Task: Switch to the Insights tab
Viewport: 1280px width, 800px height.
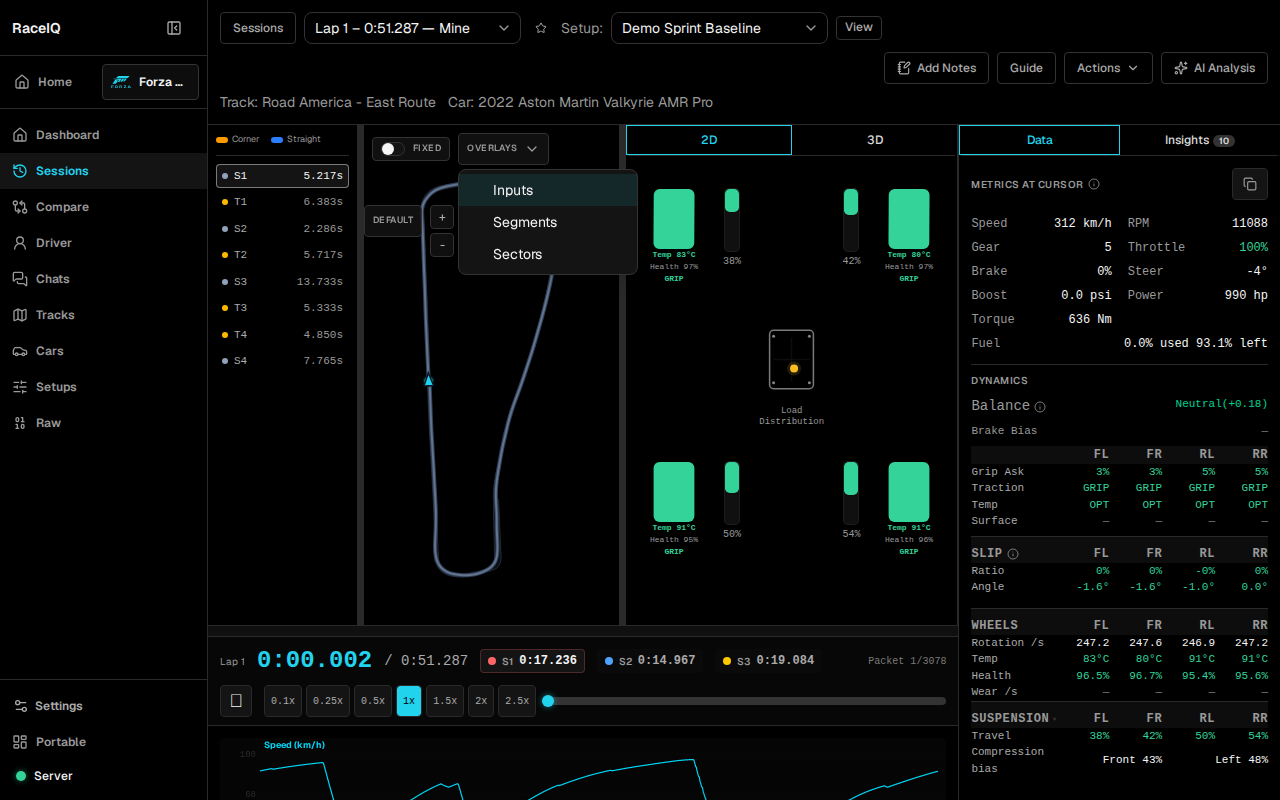Action: click(x=1199, y=140)
